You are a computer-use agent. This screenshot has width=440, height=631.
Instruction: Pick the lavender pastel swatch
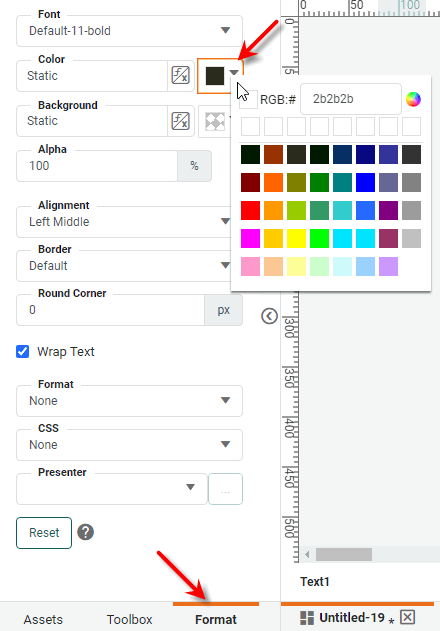[x=388, y=266]
